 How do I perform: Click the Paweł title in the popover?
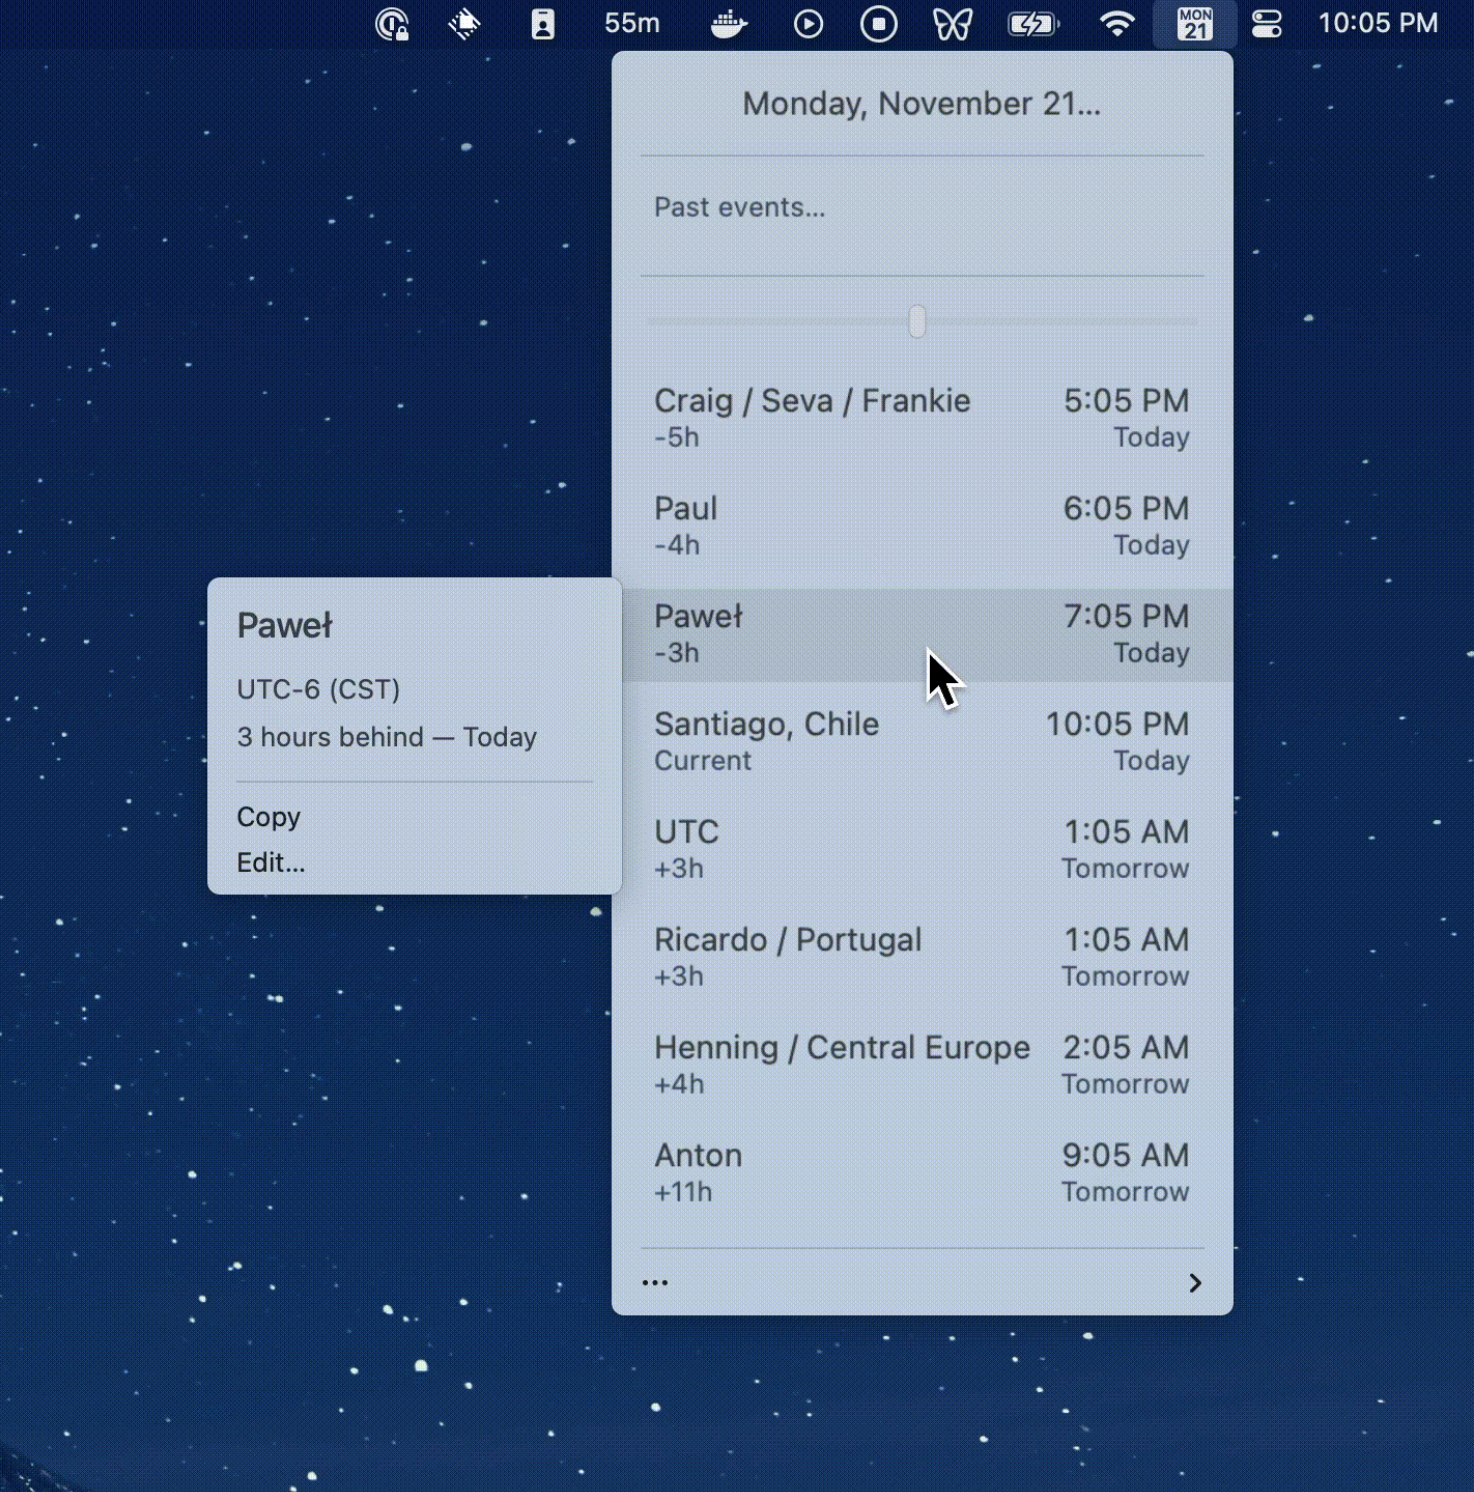pyautogui.click(x=284, y=626)
